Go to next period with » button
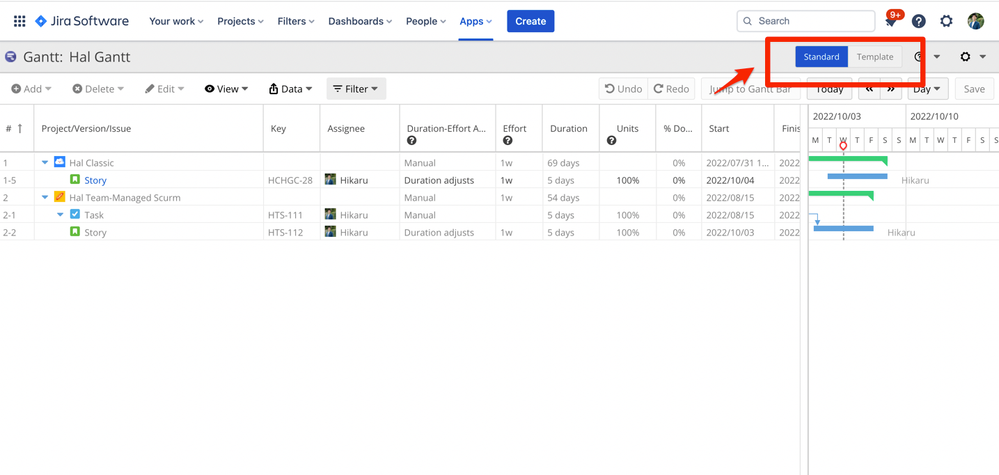The image size is (999, 475). click(891, 89)
